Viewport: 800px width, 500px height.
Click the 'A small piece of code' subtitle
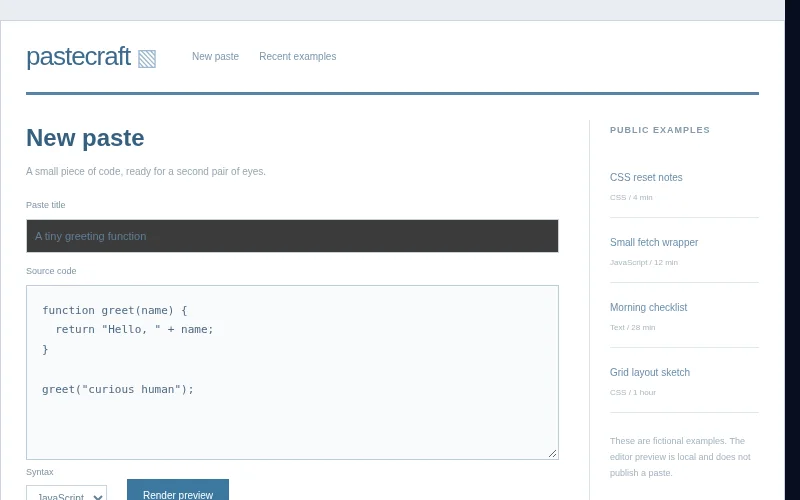146,171
